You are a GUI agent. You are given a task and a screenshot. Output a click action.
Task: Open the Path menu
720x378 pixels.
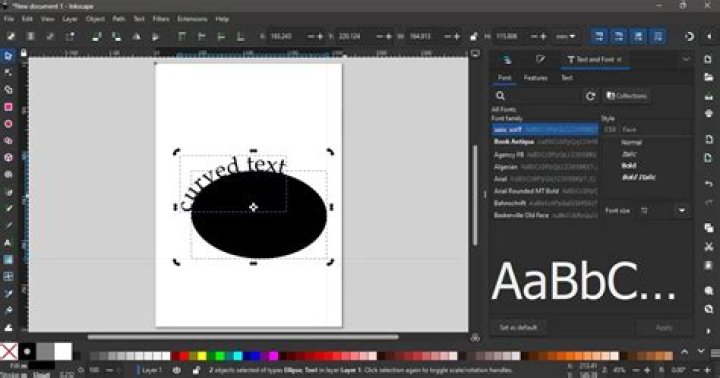(x=118, y=19)
